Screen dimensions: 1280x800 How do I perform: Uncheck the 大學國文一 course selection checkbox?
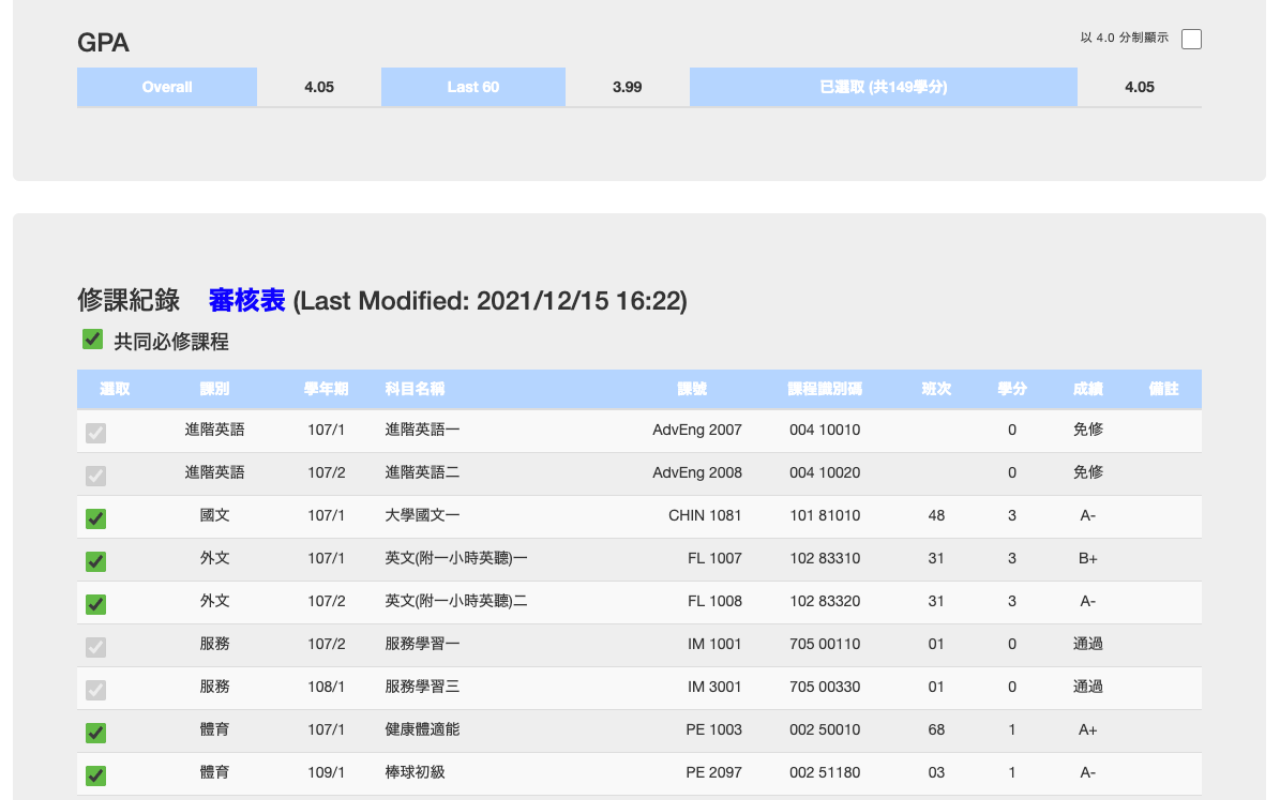[96, 518]
